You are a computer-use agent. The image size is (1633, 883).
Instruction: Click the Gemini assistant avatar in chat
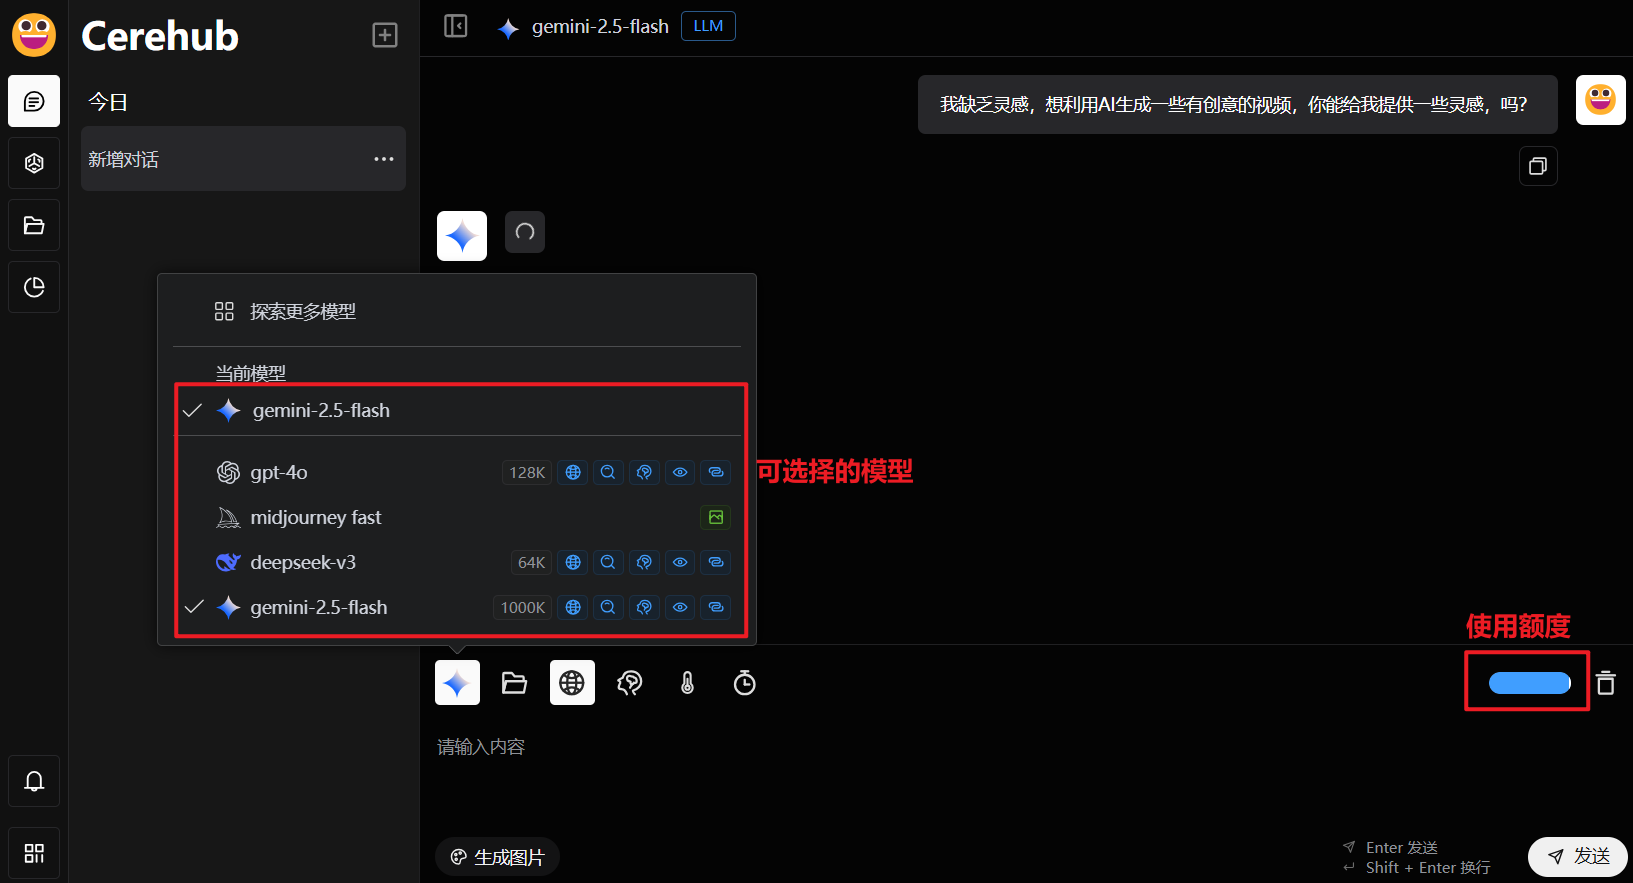point(462,236)
